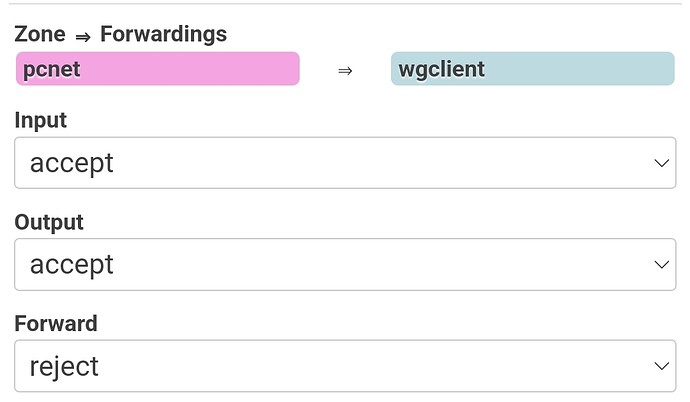Open the Output policy dropdown
This screenshot has width=690, height=402.
click(345, 265)
